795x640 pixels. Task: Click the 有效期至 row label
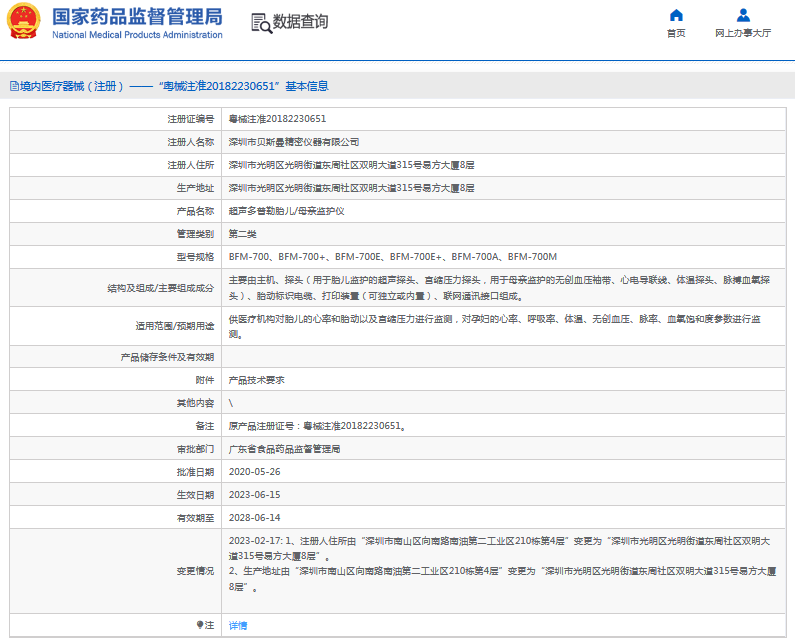pos(195,518)
